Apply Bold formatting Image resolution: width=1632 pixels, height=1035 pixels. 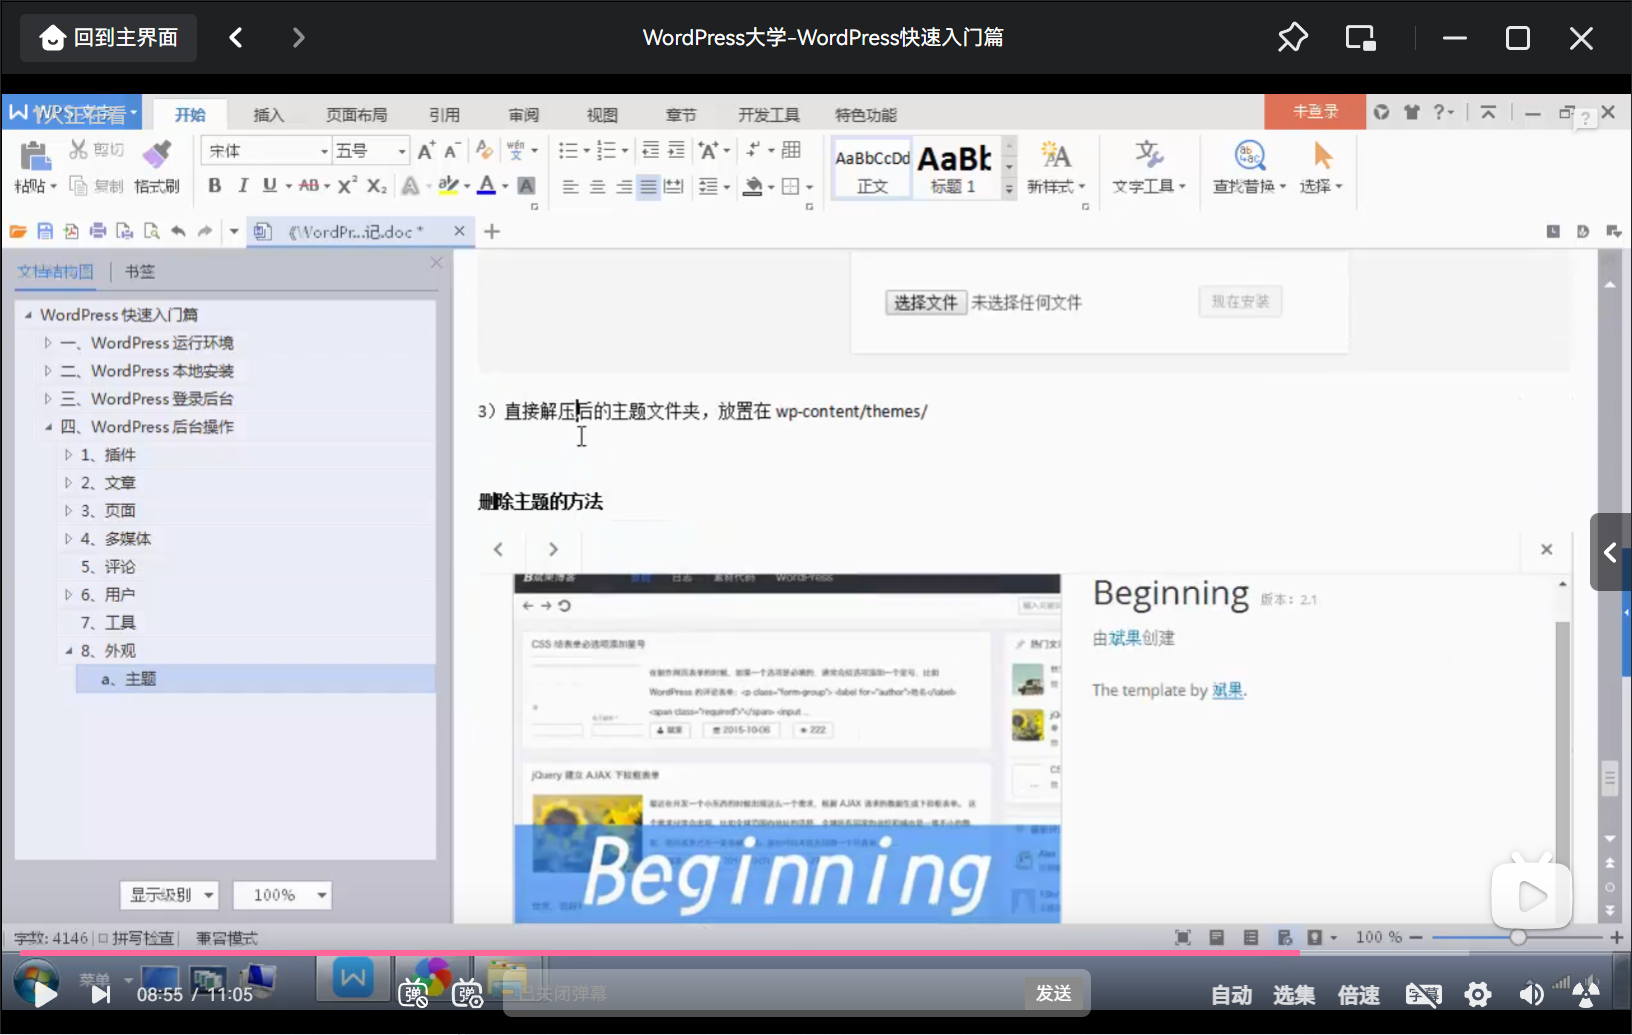(x=214, y=186)
